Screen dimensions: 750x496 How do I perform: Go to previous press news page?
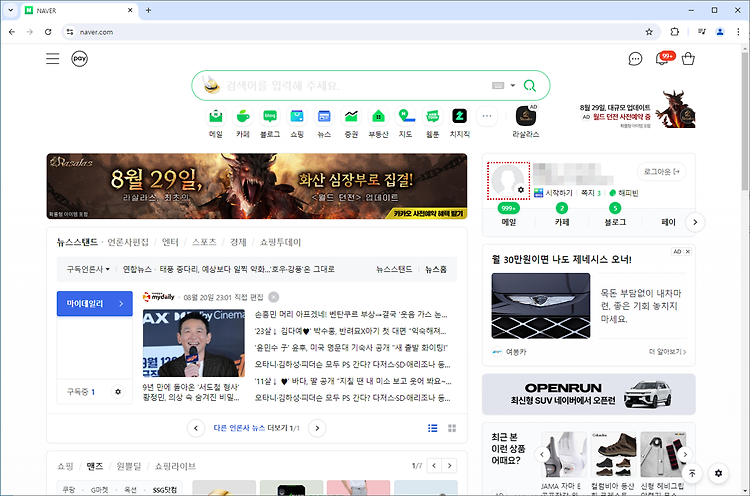(196, 428)
